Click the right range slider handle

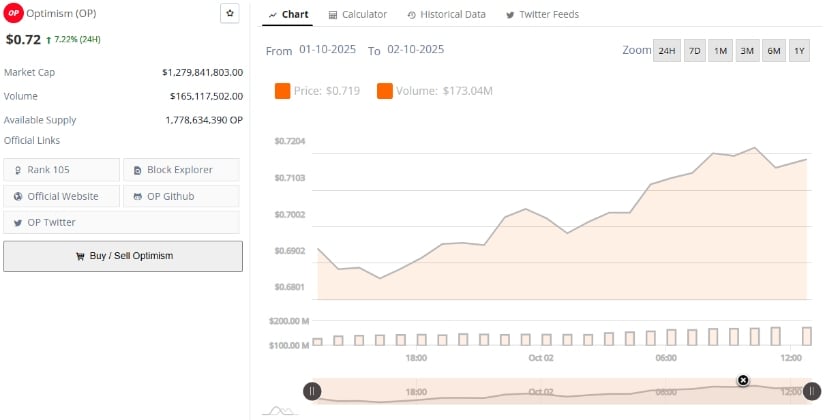tap(813, 391)
